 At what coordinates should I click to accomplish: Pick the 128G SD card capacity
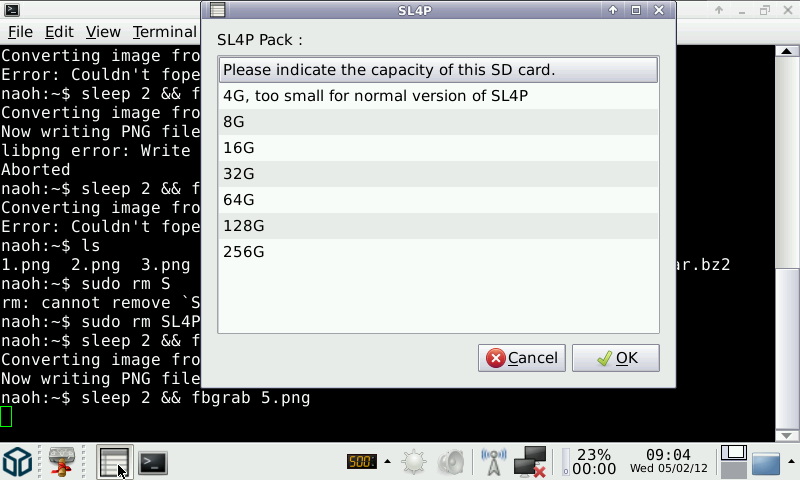tap(243, 226)
